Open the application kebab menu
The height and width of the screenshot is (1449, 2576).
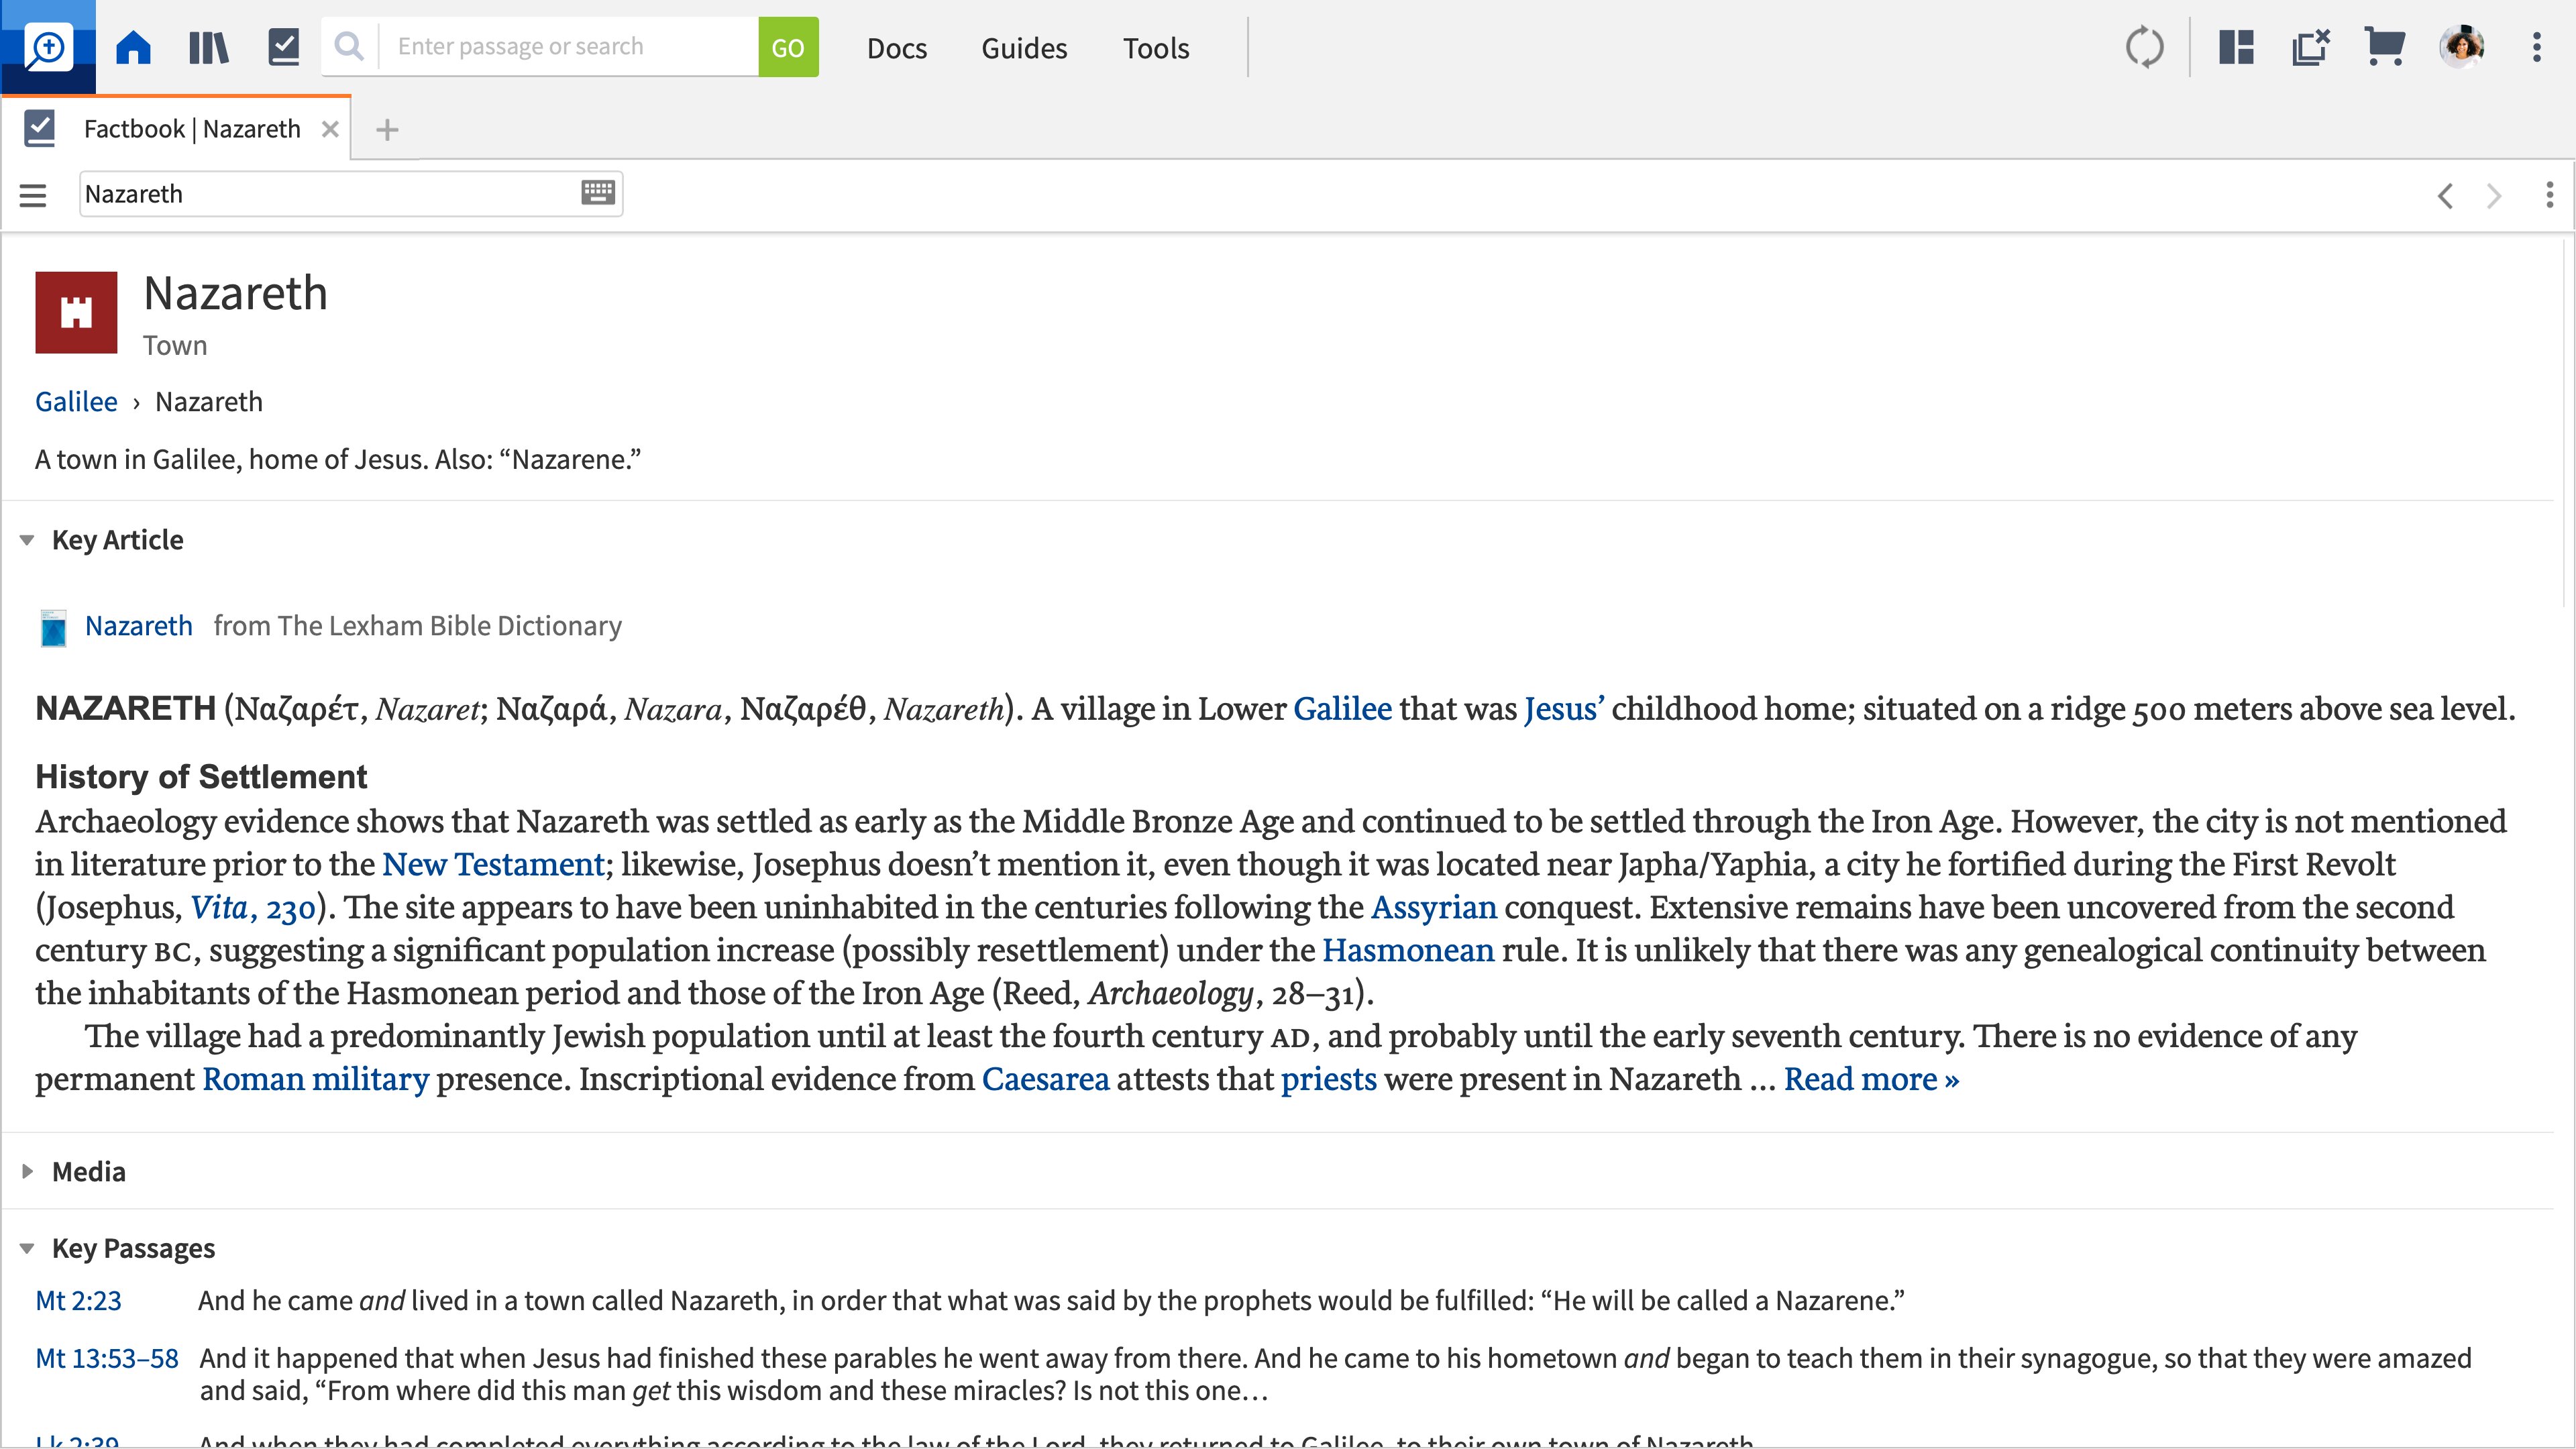pyautogui.click(x=2537, y=47)
